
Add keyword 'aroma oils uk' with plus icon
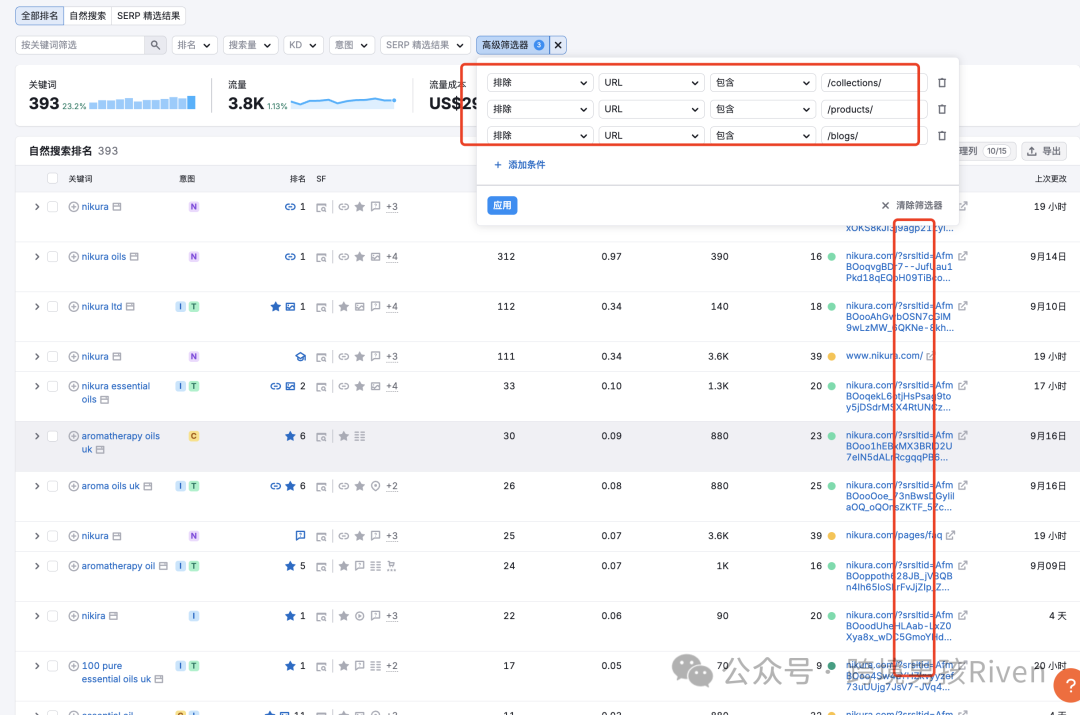pos(74,486)
